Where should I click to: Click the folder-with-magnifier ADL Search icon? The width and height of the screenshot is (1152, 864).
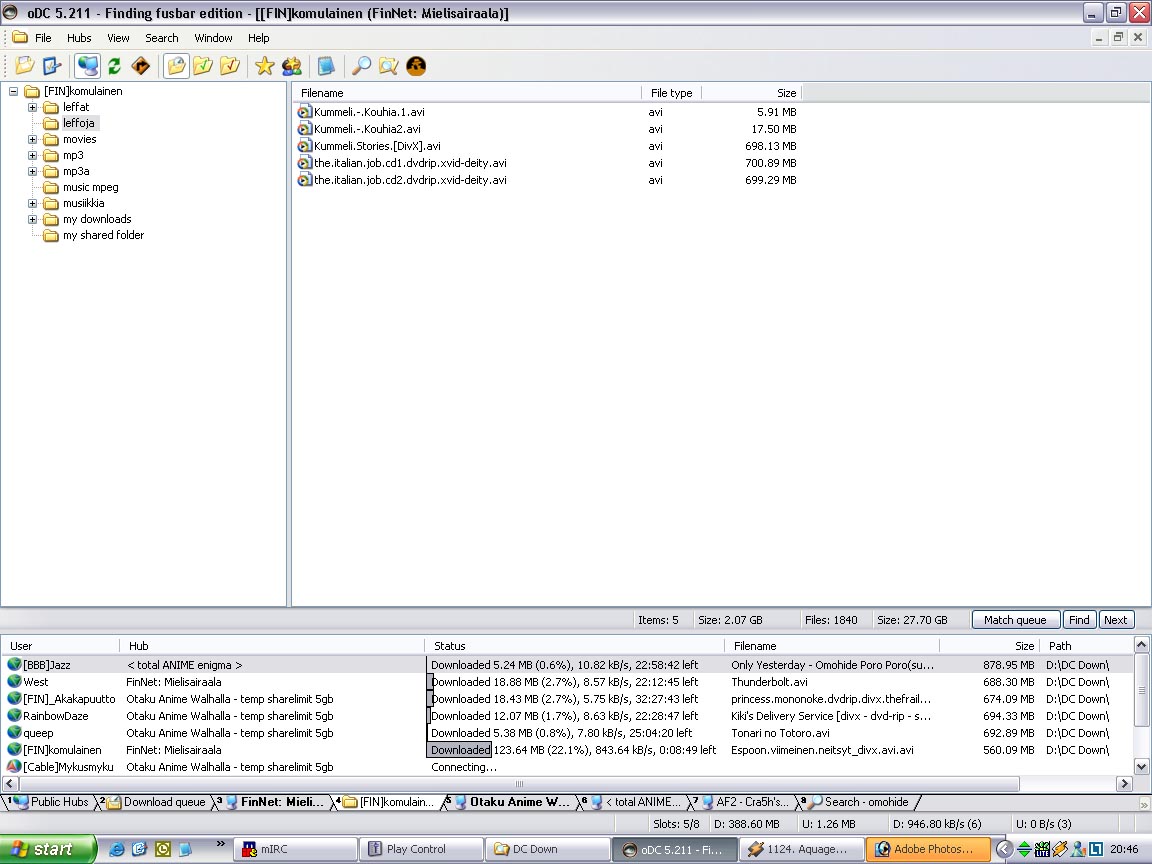389,66
